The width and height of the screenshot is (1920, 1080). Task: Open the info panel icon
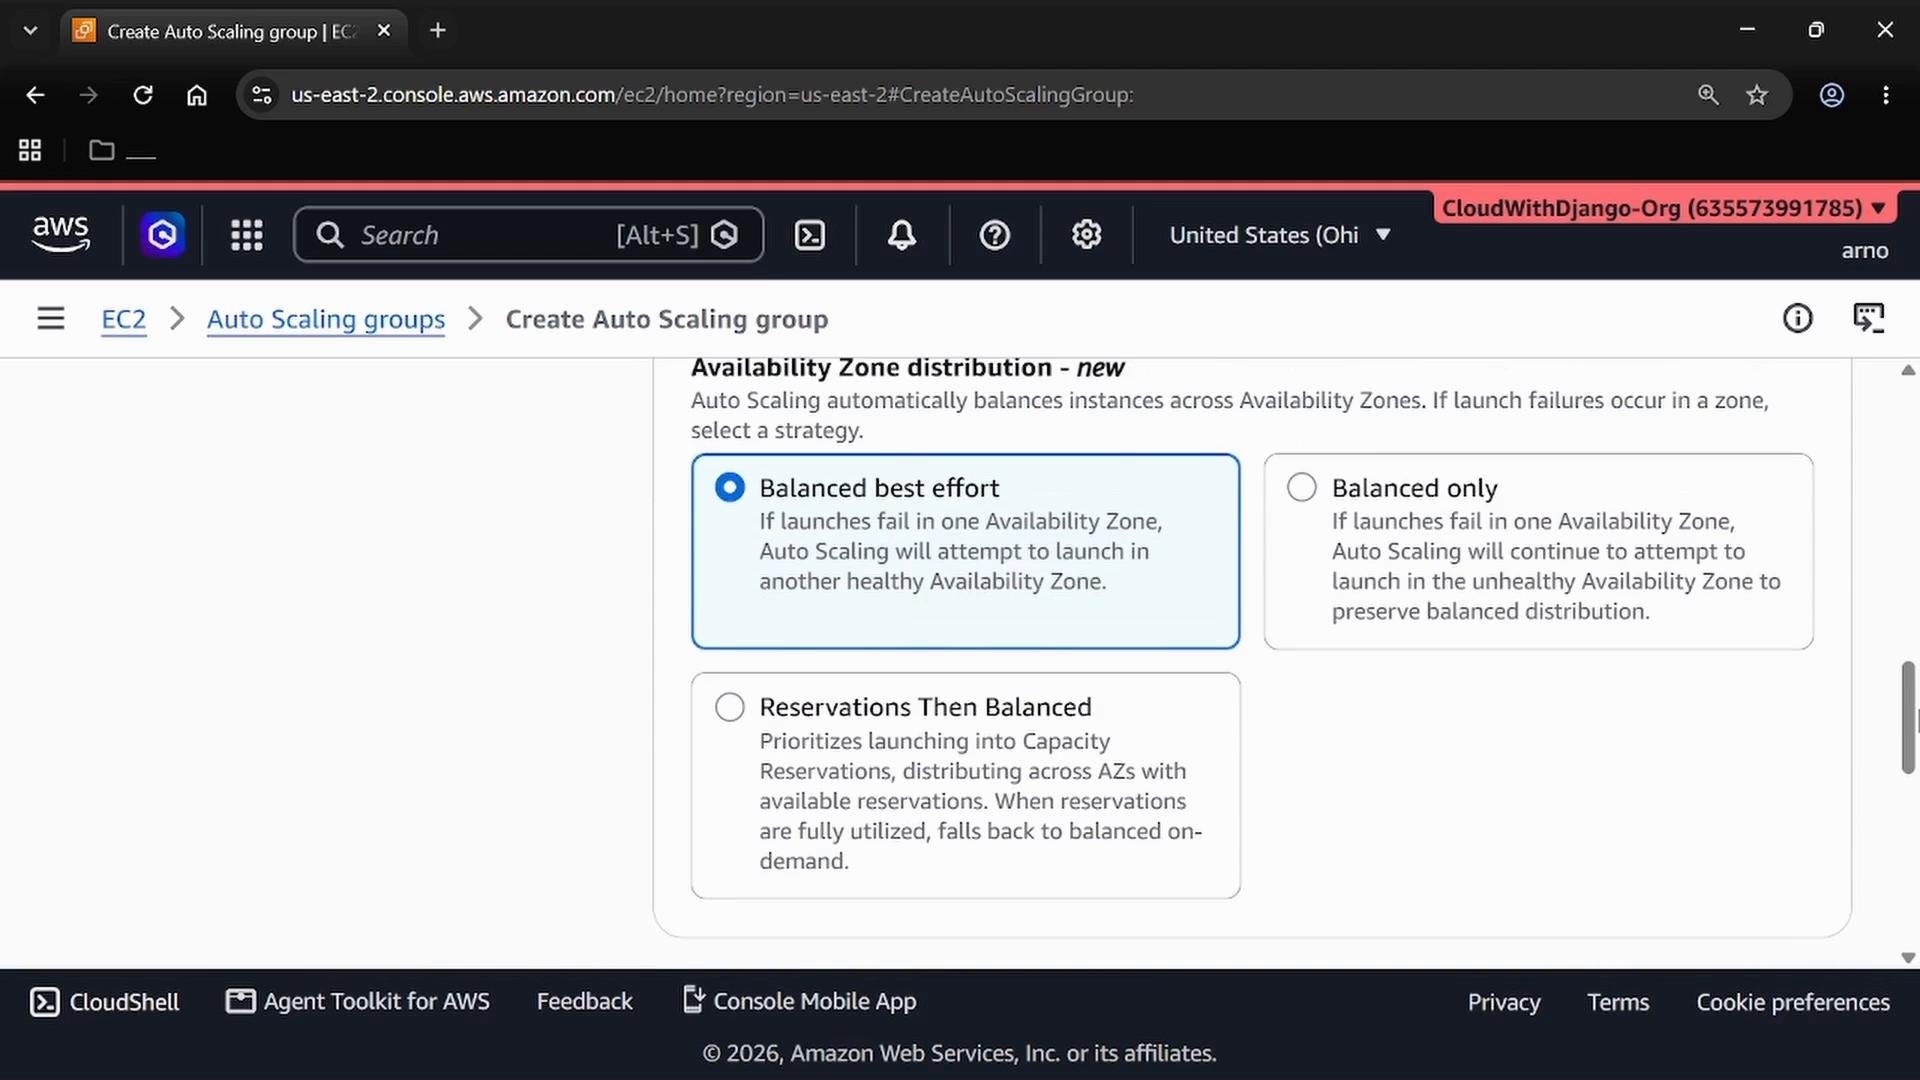click(x=1798, y=319)
